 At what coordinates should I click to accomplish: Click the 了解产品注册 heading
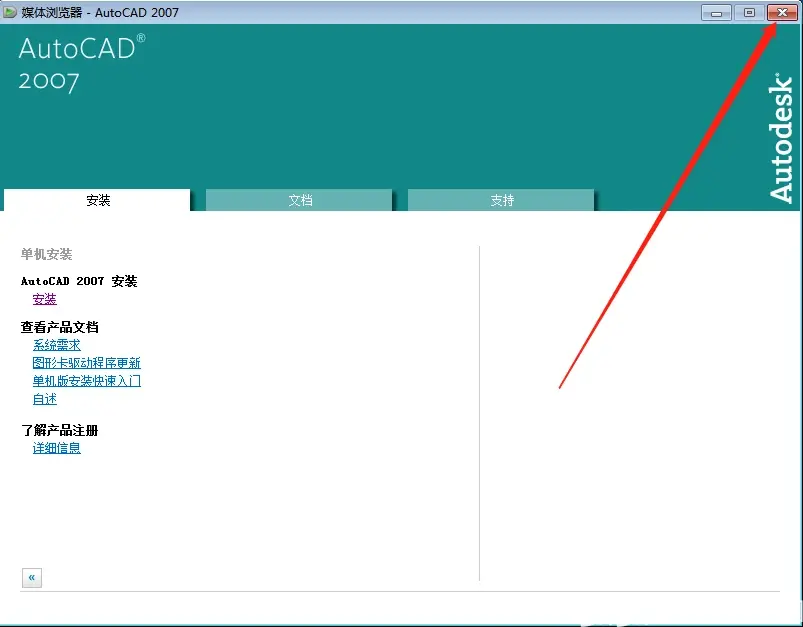[x=59, y=430]
